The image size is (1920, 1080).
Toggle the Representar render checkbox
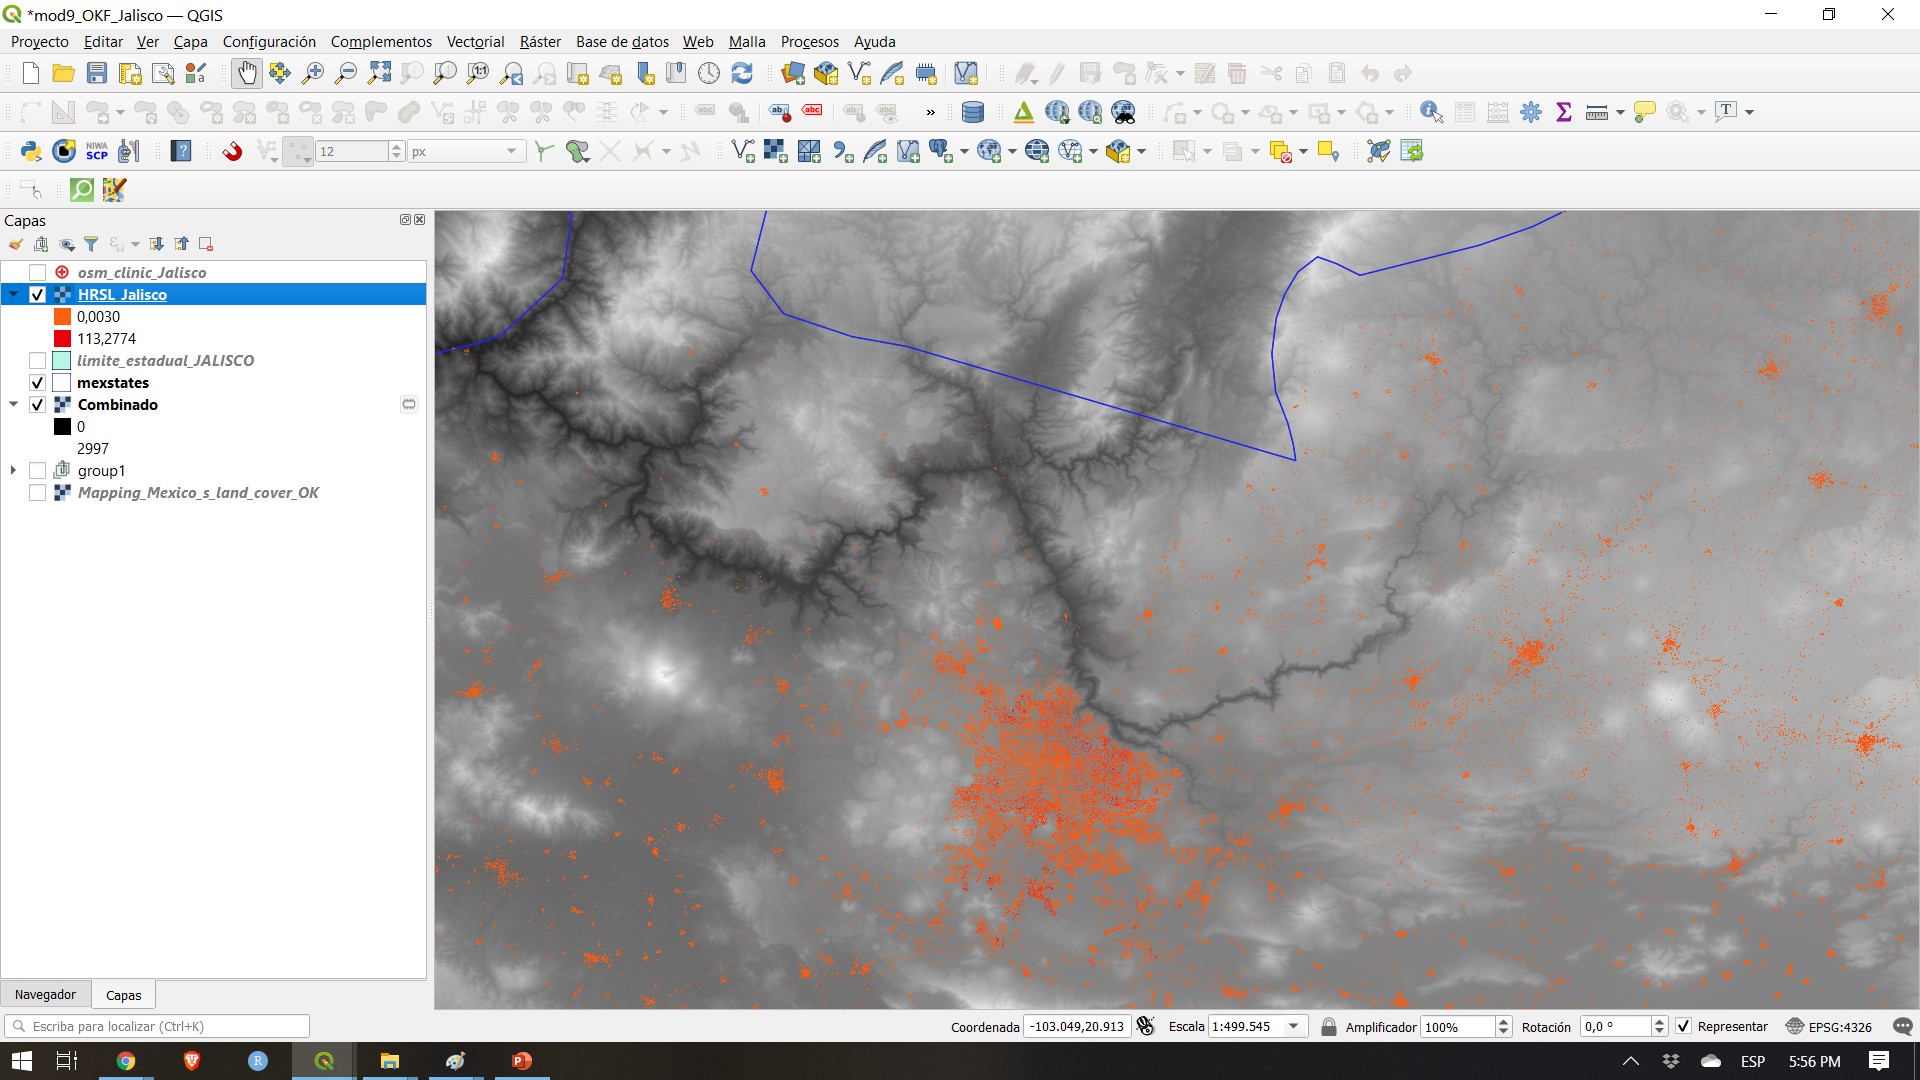[1684, 1026]
